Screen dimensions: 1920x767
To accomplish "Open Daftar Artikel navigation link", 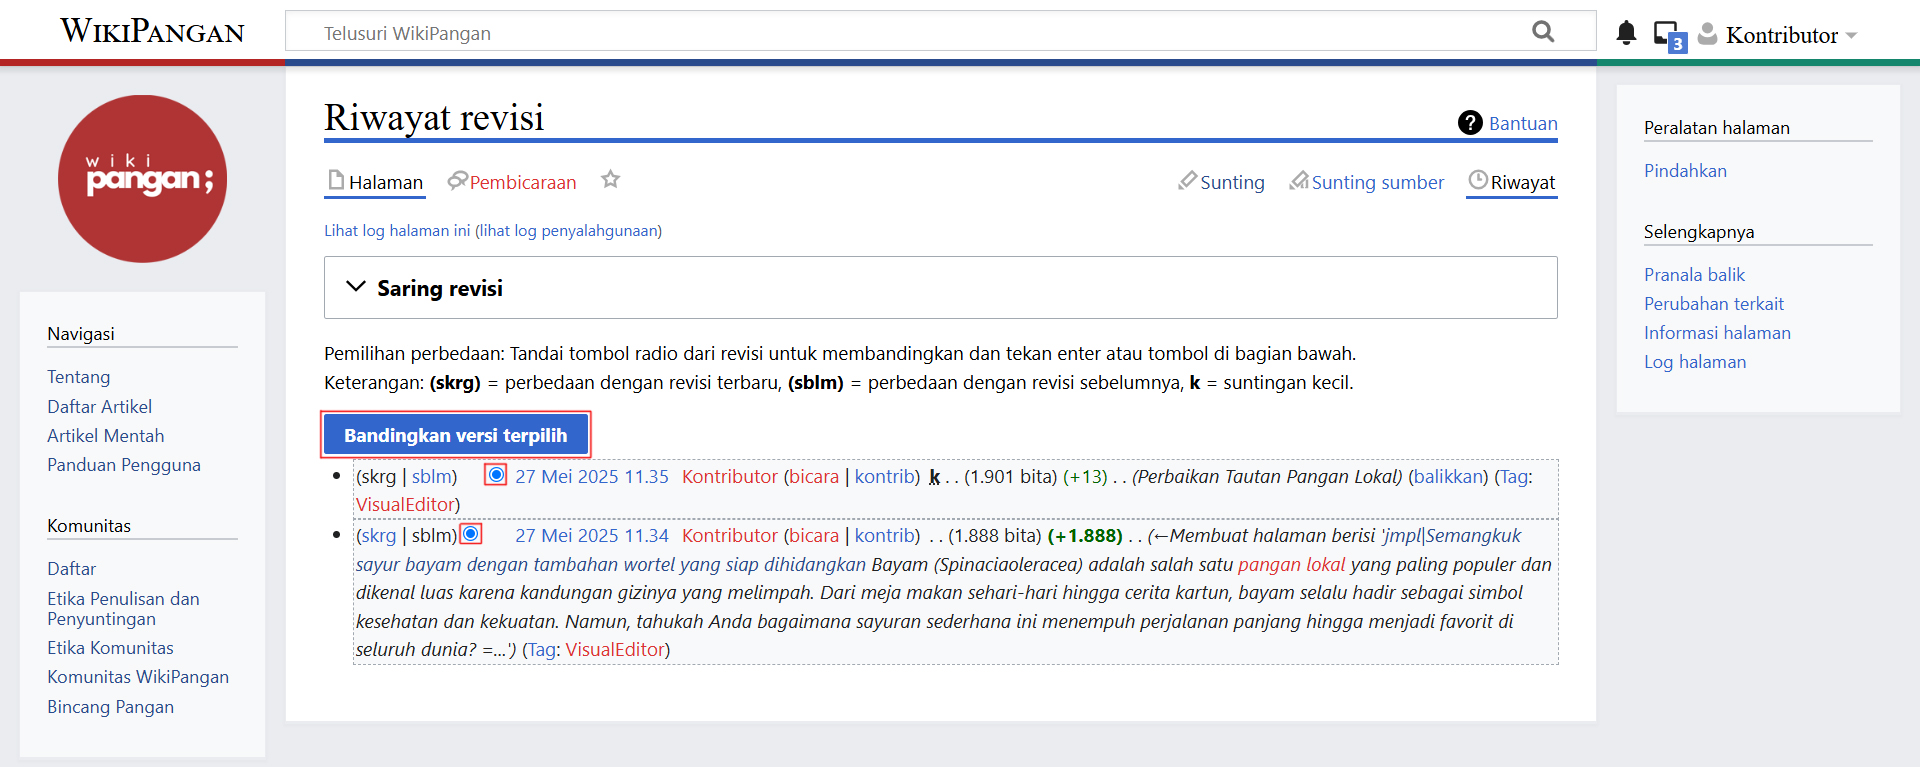I will [100, 407].
